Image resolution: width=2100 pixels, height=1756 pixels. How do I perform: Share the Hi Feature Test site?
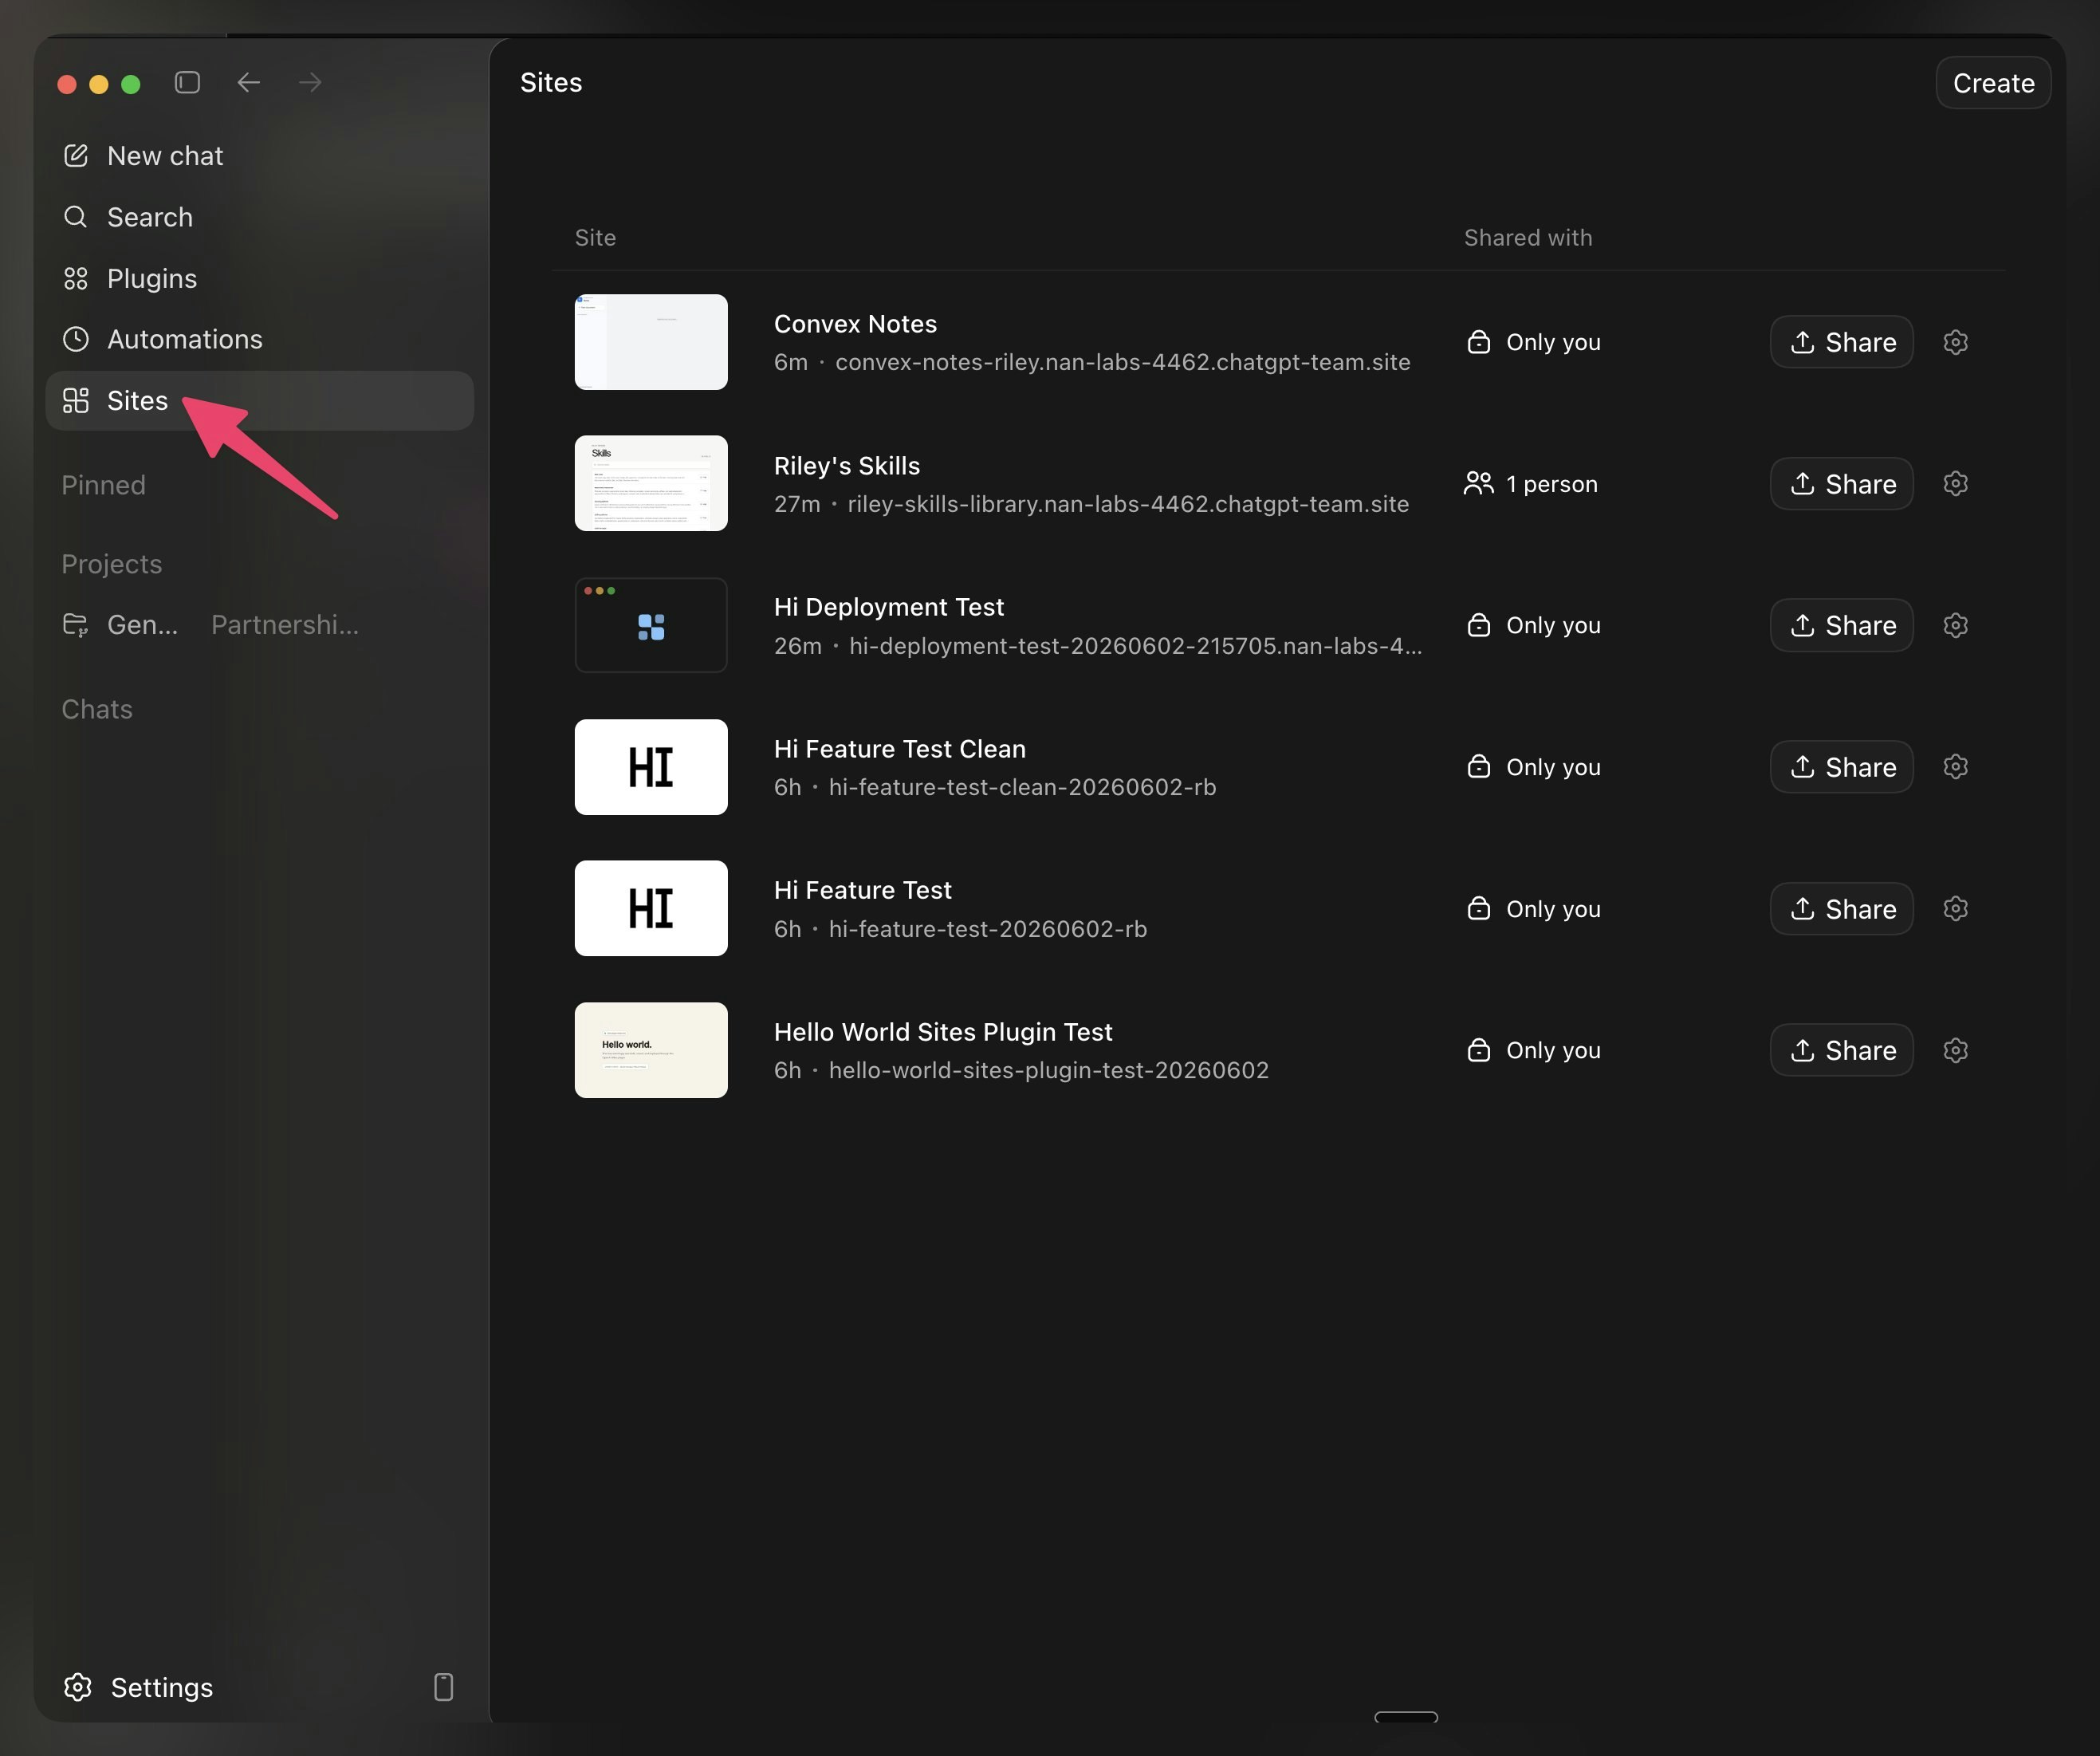tap(1842, 909)
